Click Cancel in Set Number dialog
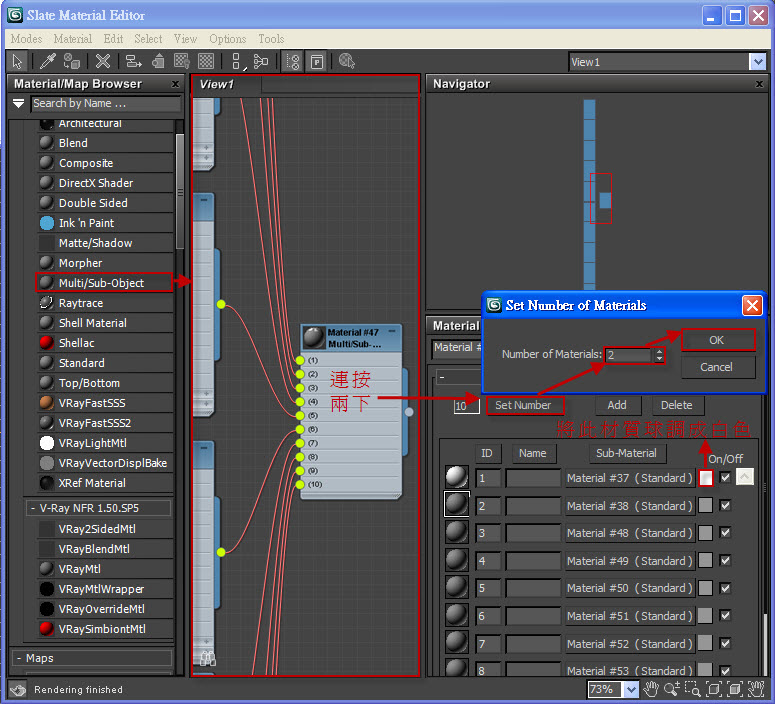Viewport: 775px width, 704px height. [x=718, y=367]
